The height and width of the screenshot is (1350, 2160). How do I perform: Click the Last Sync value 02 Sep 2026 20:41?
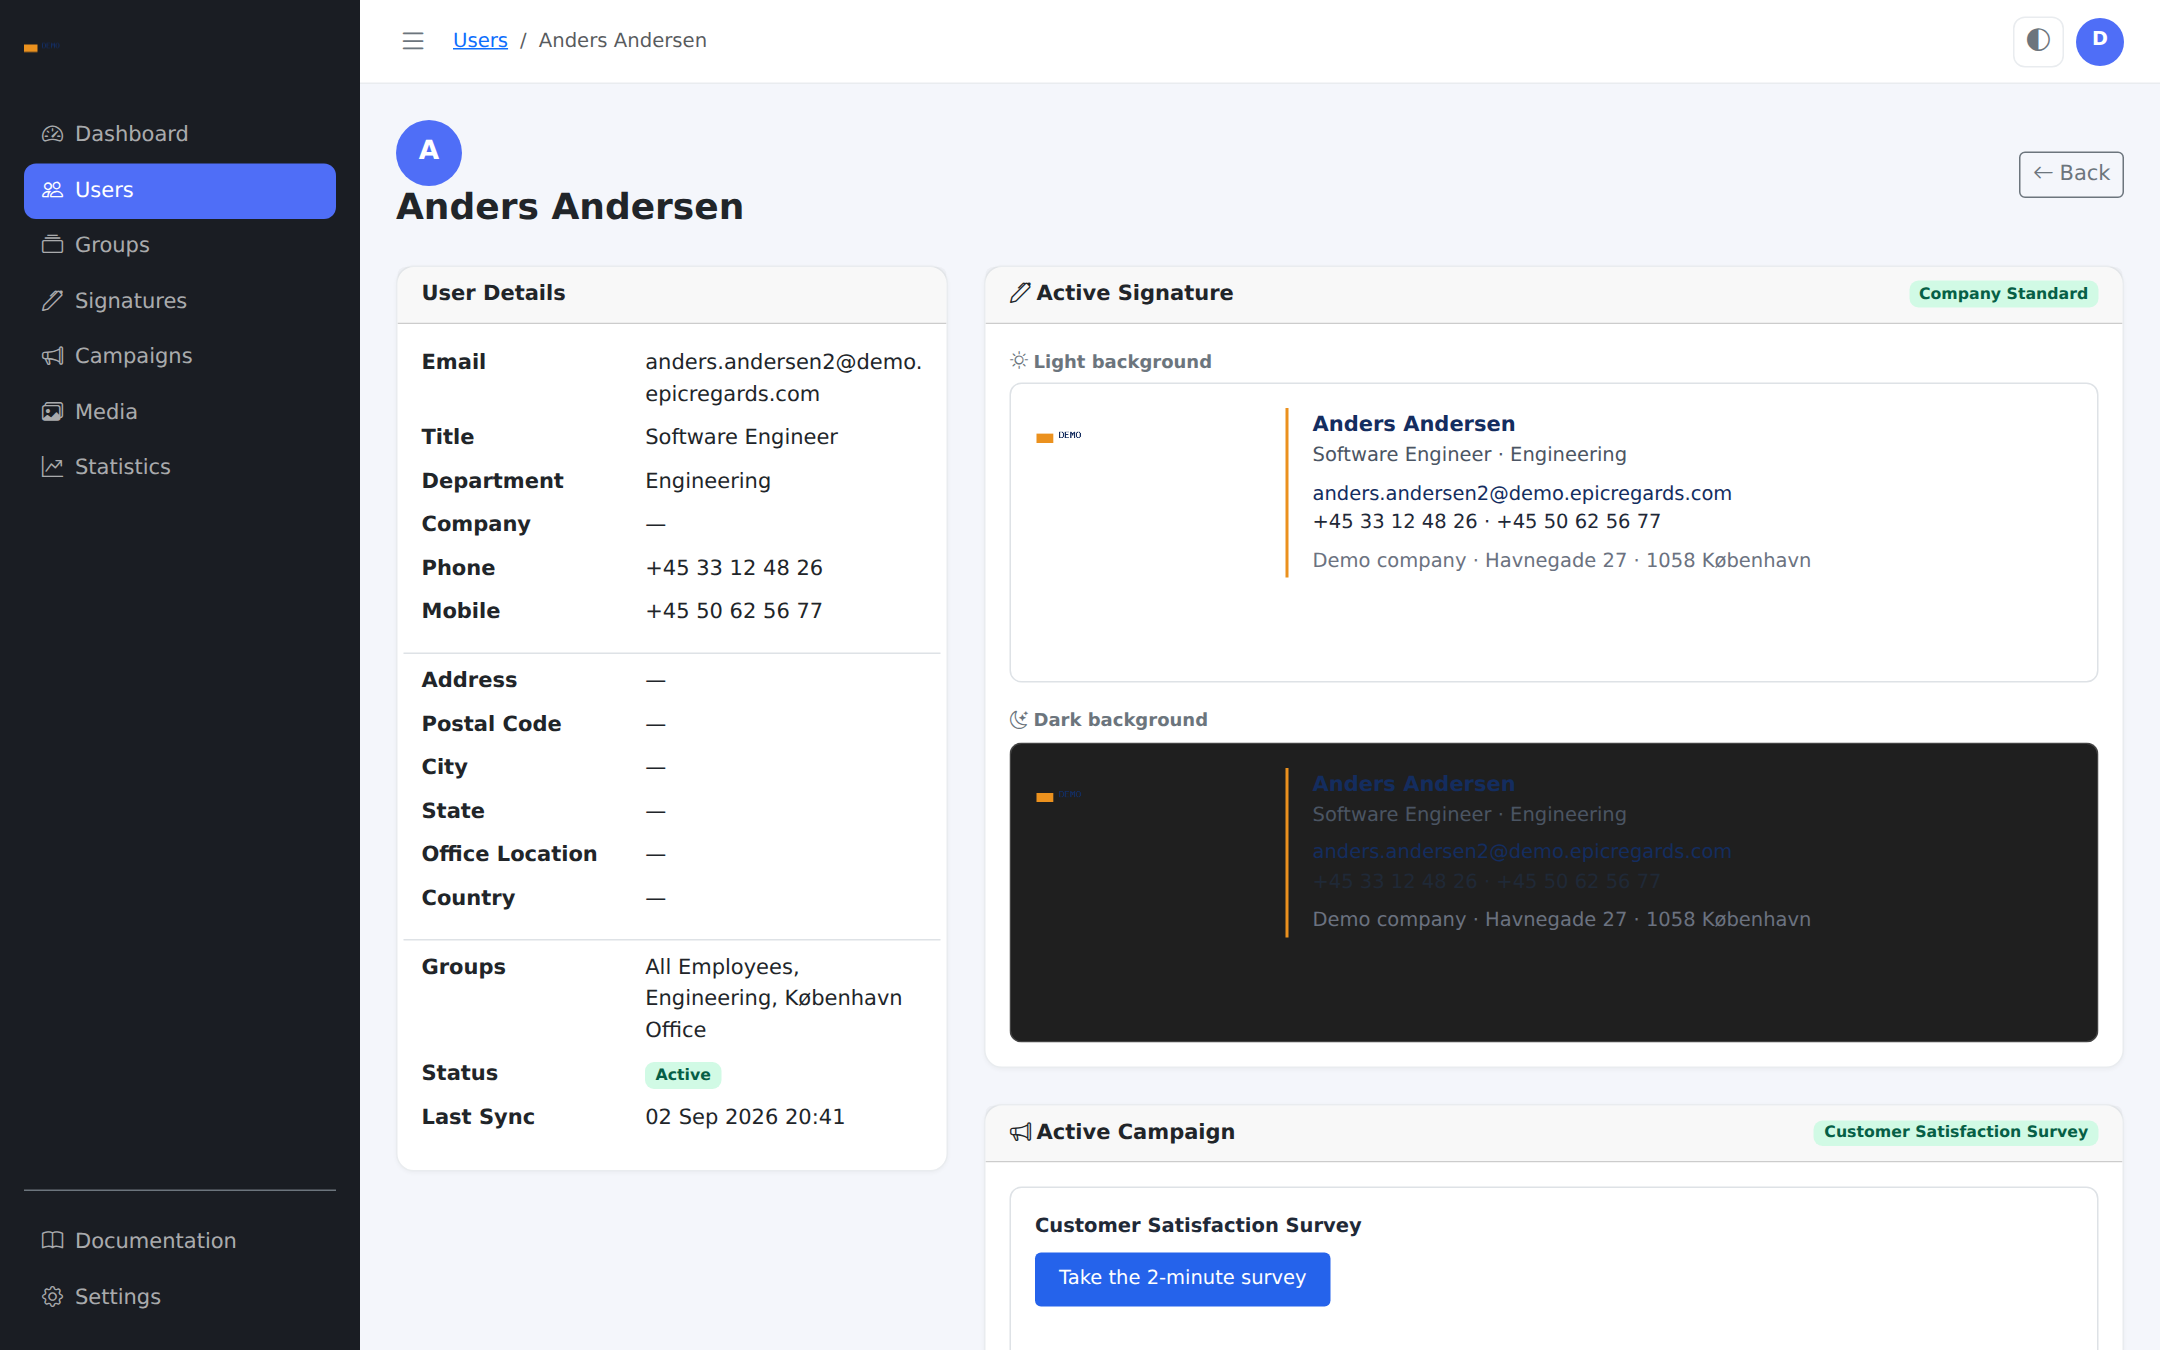pos(745,1117)
